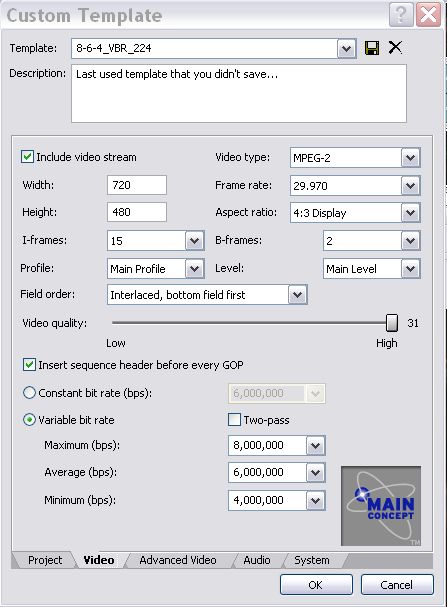The width and height of the screenshot is (447, 607).
Task: Click the Cancel button
Action: [397, 585]
